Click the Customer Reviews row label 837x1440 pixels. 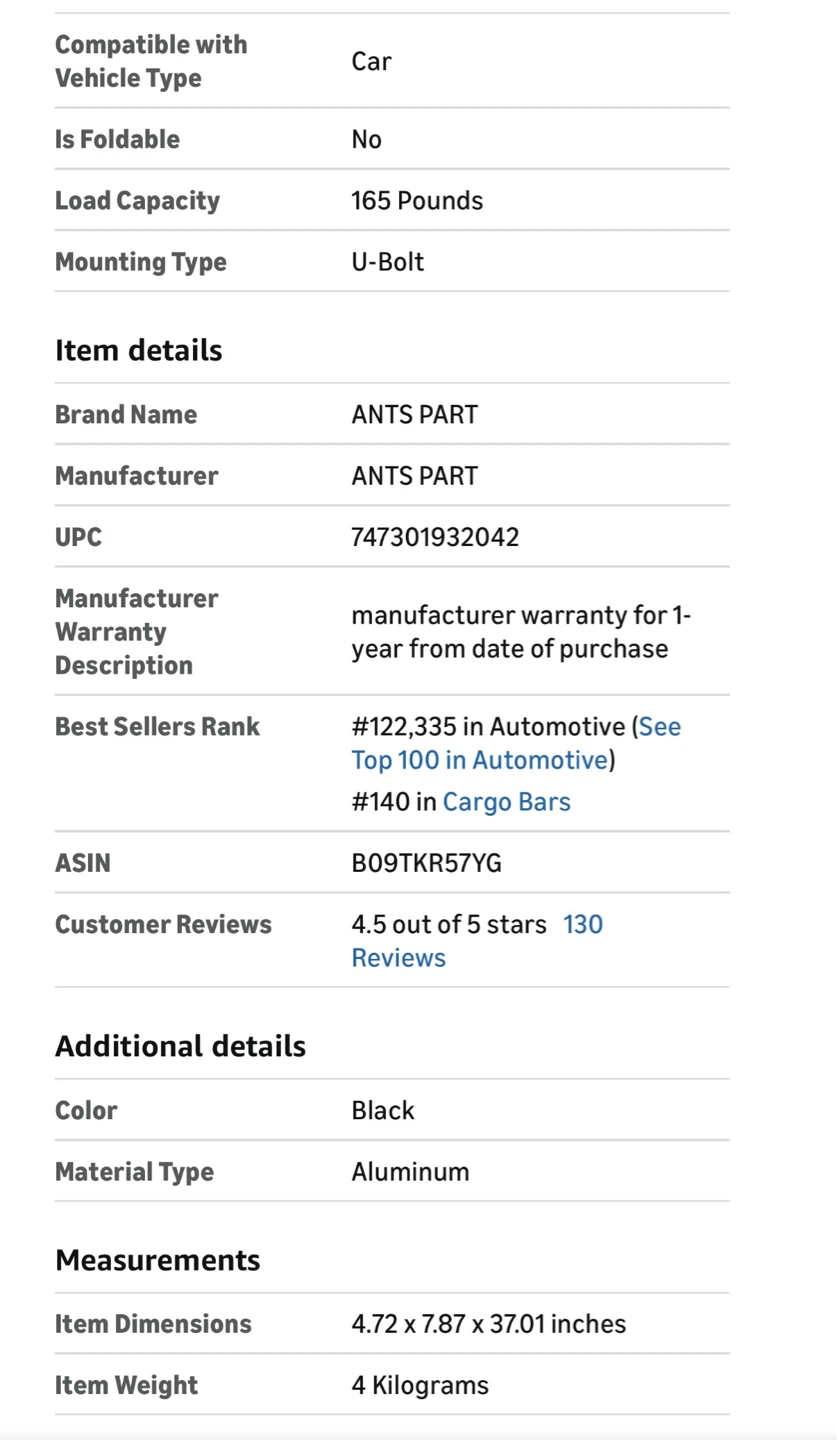163,925
